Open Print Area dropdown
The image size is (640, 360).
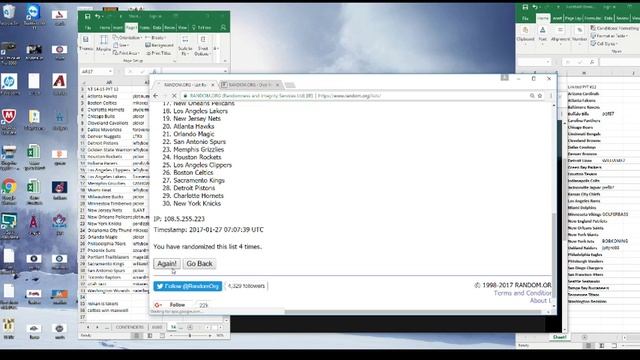pos(126,53)
